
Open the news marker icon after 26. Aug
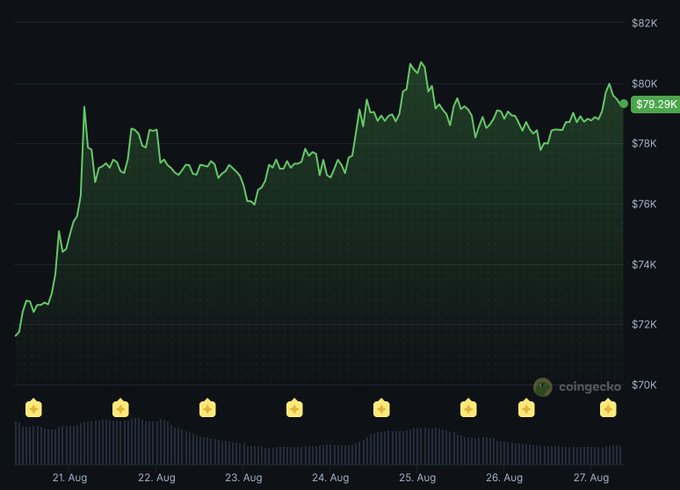(x=526, y=408)
